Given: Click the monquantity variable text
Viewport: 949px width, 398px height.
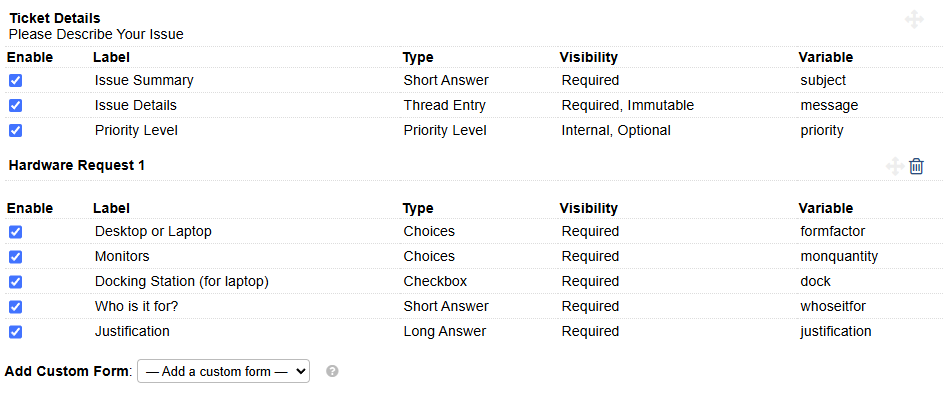Looking at the screenshot, I should (x=839, y=256).
